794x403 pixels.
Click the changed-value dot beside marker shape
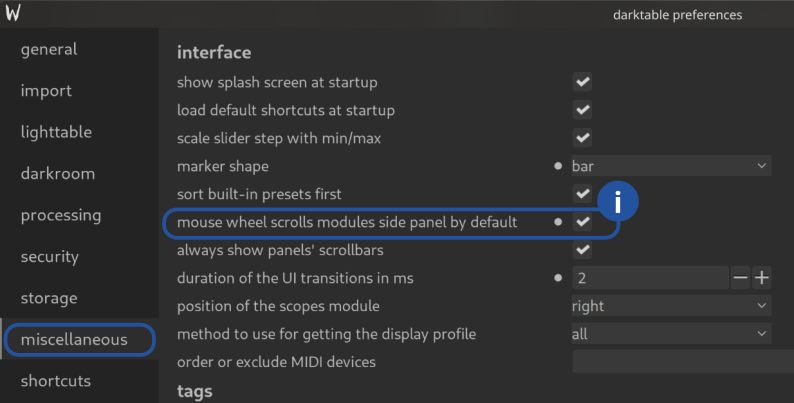pyautogui.click(x=558, y=166)
